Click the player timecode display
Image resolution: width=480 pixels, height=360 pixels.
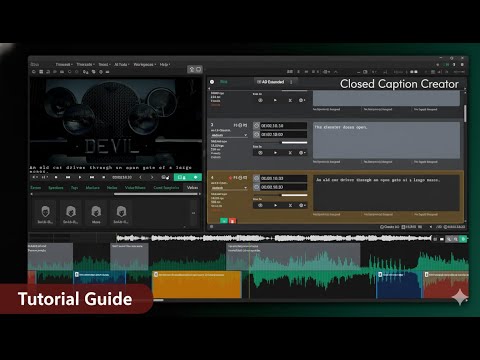[122, 177]
